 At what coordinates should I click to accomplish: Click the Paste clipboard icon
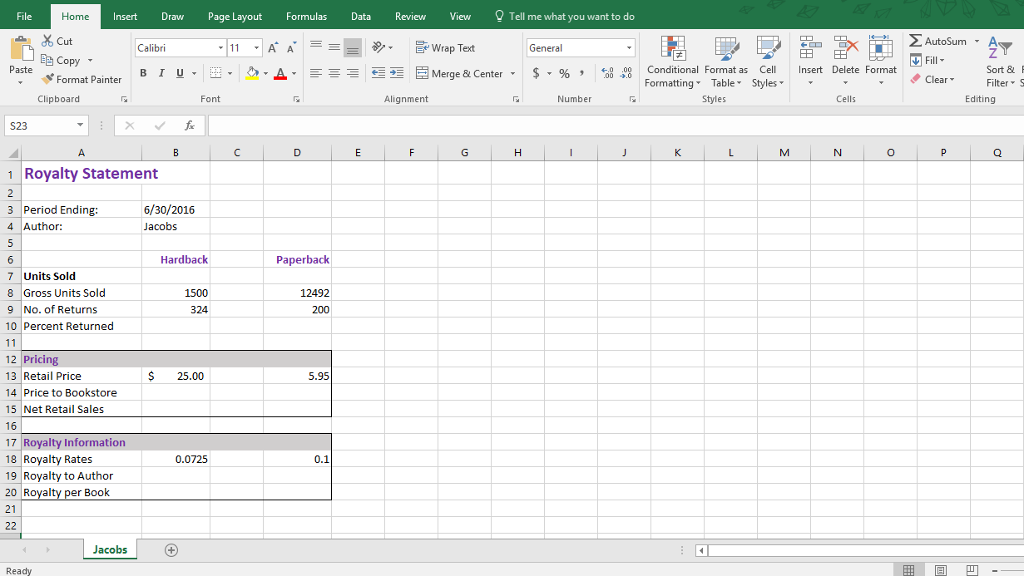pyautogui.click(x=20, y=50)
